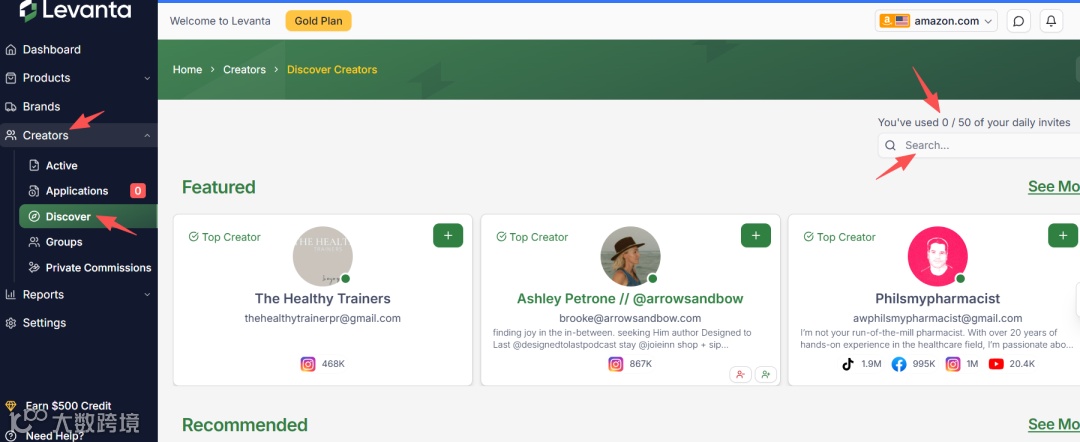Click brooke@arrowsandbow.com email
Image resolution: width=1080 pixels, height=442 pixels.
click(630, 318)
